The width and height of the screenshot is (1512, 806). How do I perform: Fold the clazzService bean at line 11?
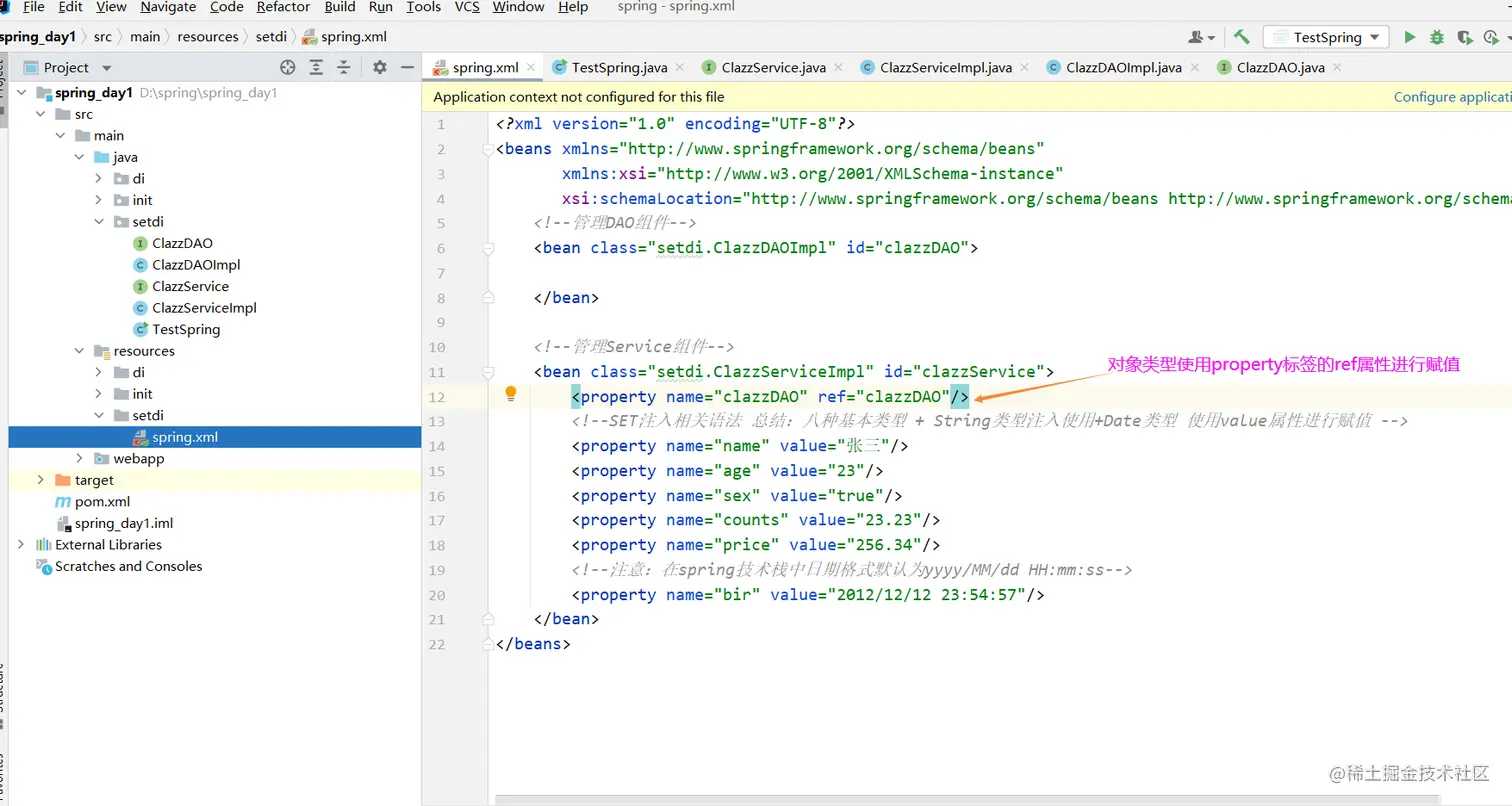click(489, 372)
